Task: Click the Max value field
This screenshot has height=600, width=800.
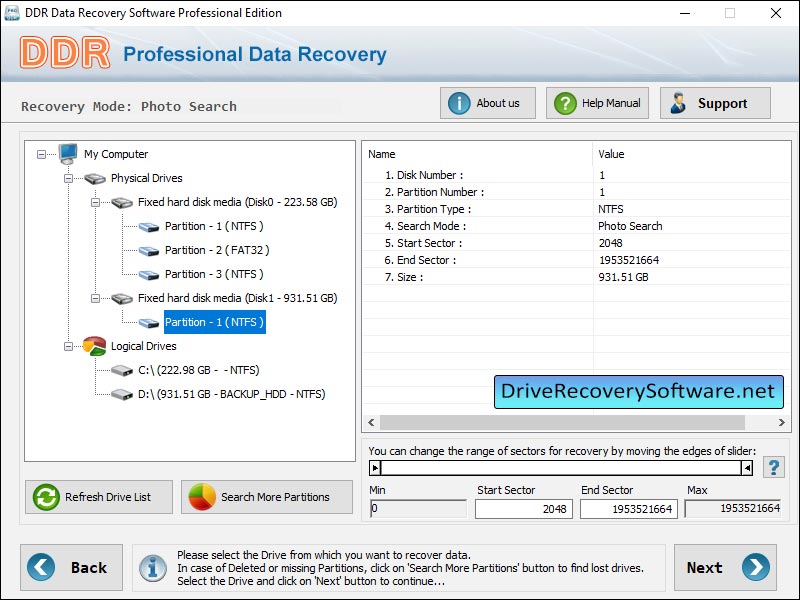Action: click(733, 508)
